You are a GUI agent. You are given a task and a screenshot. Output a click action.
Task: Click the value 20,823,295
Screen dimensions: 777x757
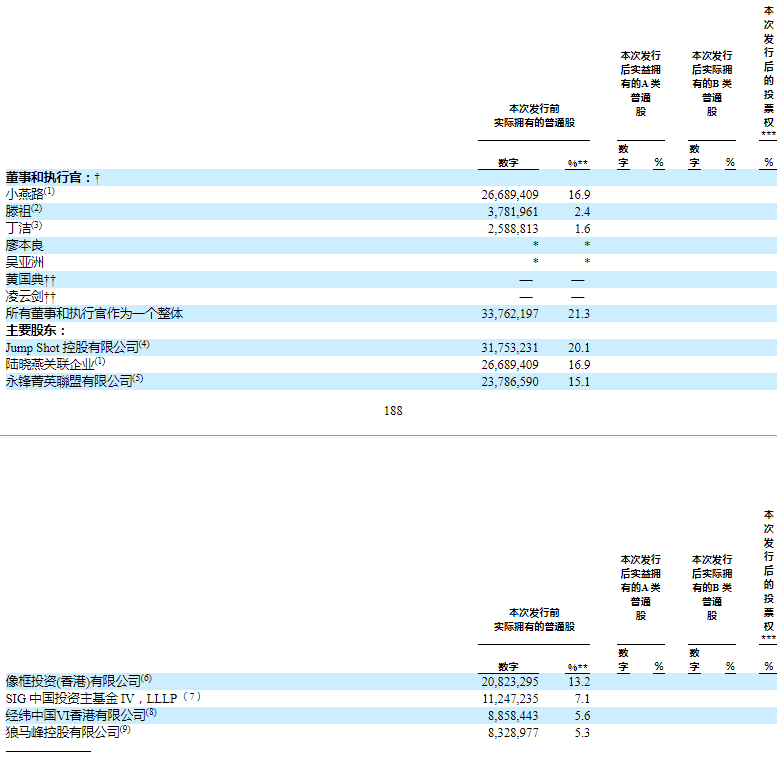[x=510, y=682]
